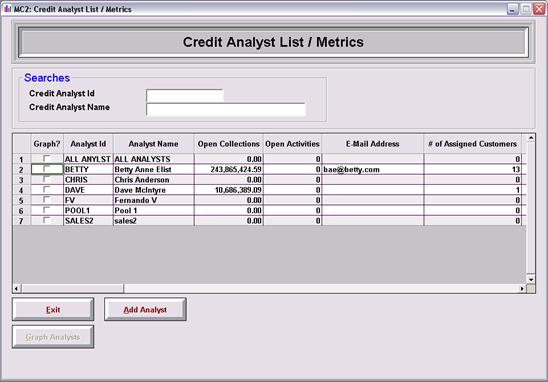Click the Open Collections column header

229,144
